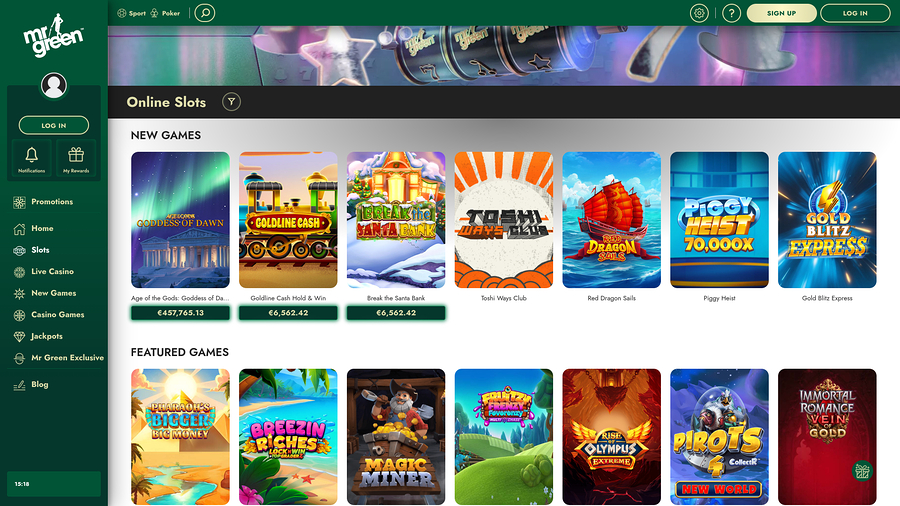Open Promotions in the sidebar
Viewport: 900px width, 506px height.
click(51, 202)
